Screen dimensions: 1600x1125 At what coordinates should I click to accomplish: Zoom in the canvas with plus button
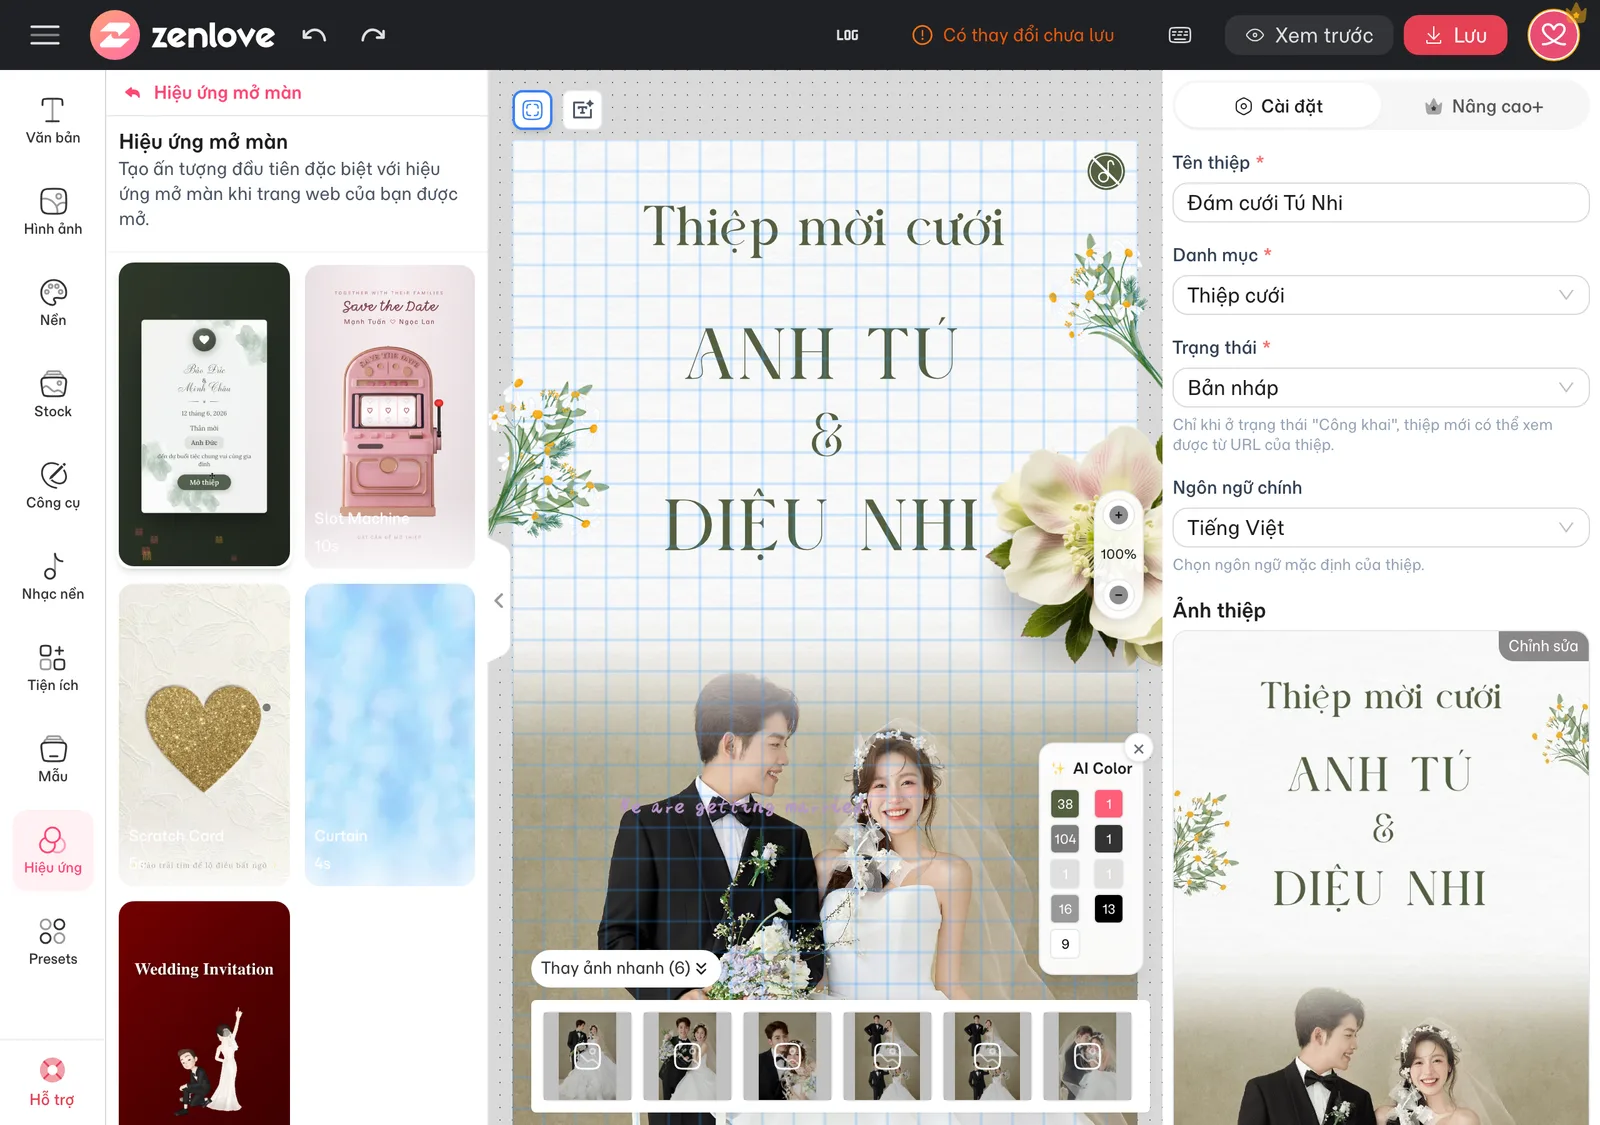click(1118, 515)
